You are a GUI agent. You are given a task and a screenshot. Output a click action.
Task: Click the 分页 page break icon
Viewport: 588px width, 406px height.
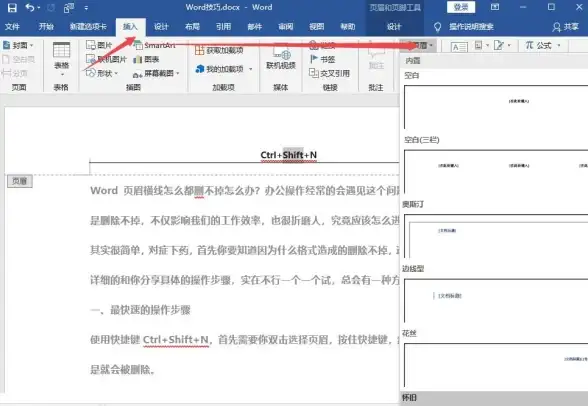6,73
